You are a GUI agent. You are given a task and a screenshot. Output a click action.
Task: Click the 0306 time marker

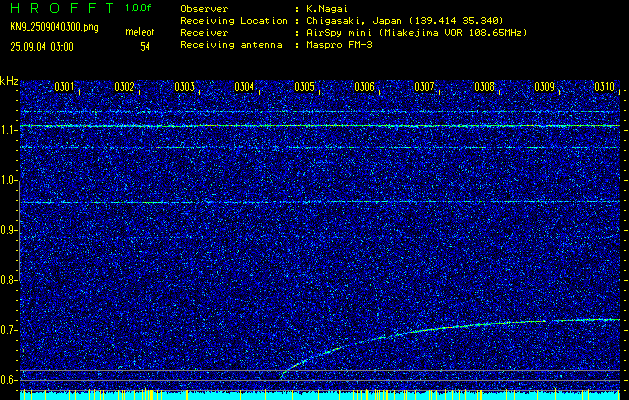pos(364,87)
